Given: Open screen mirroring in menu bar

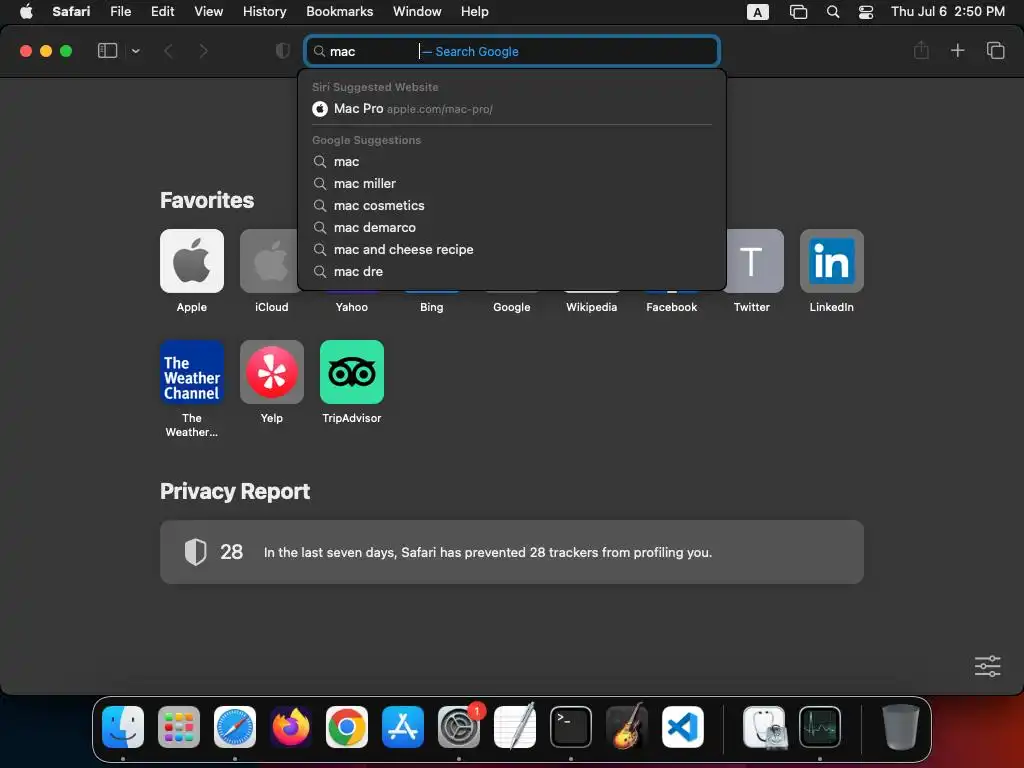Looking at the screenshot, I should pyautogui.click(x=798, y=12).
